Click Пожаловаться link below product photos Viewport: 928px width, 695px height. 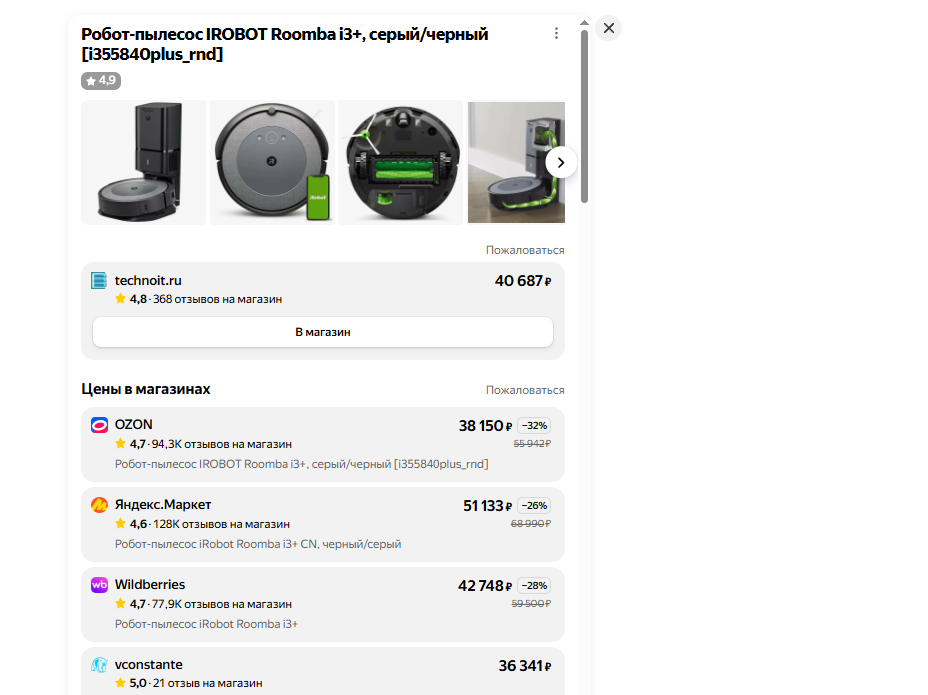(x=525, y=250)
